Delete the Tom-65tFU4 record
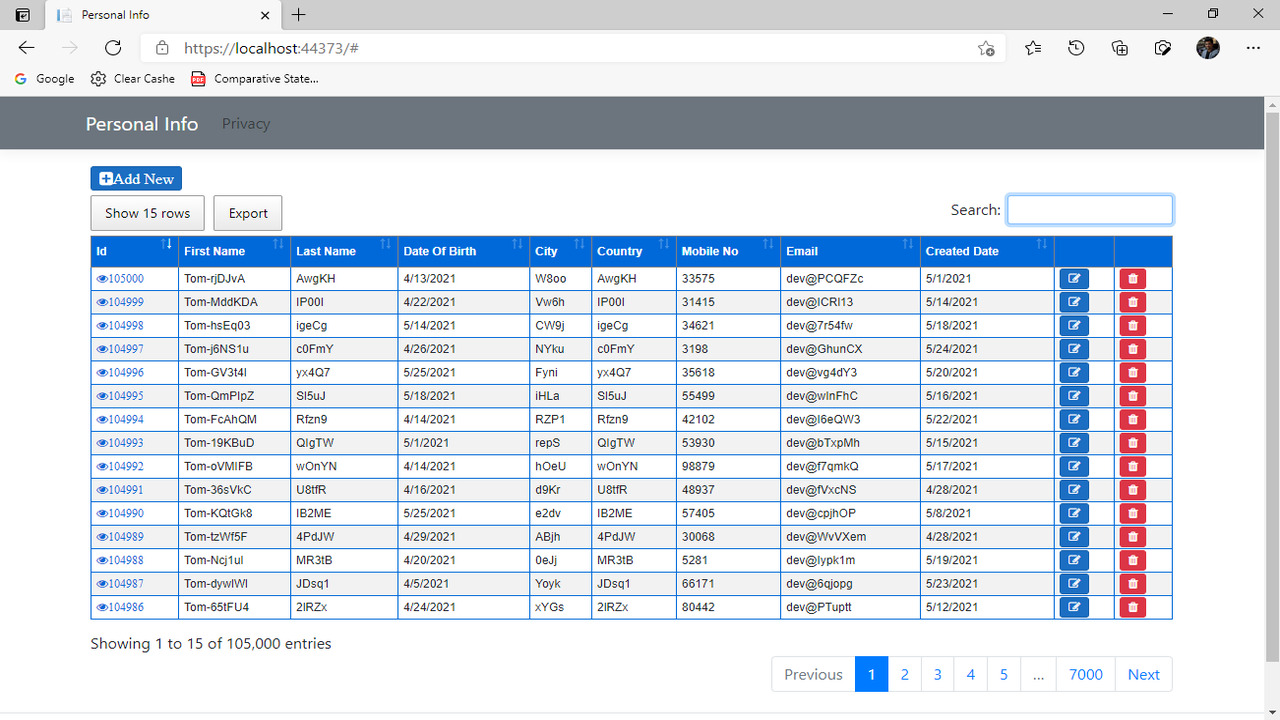Image resolution: width=1280 pixels, height=720 pixels. 1132,607
